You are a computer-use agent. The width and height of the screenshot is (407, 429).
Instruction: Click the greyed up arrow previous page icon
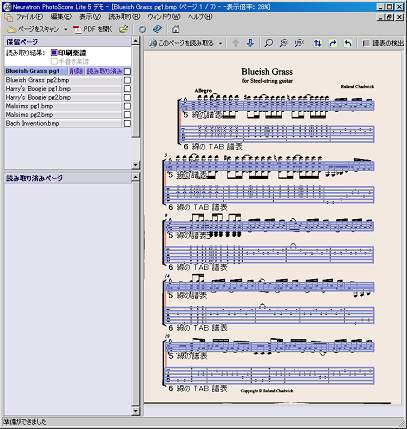pyautogui.click(x=235, y=43)
